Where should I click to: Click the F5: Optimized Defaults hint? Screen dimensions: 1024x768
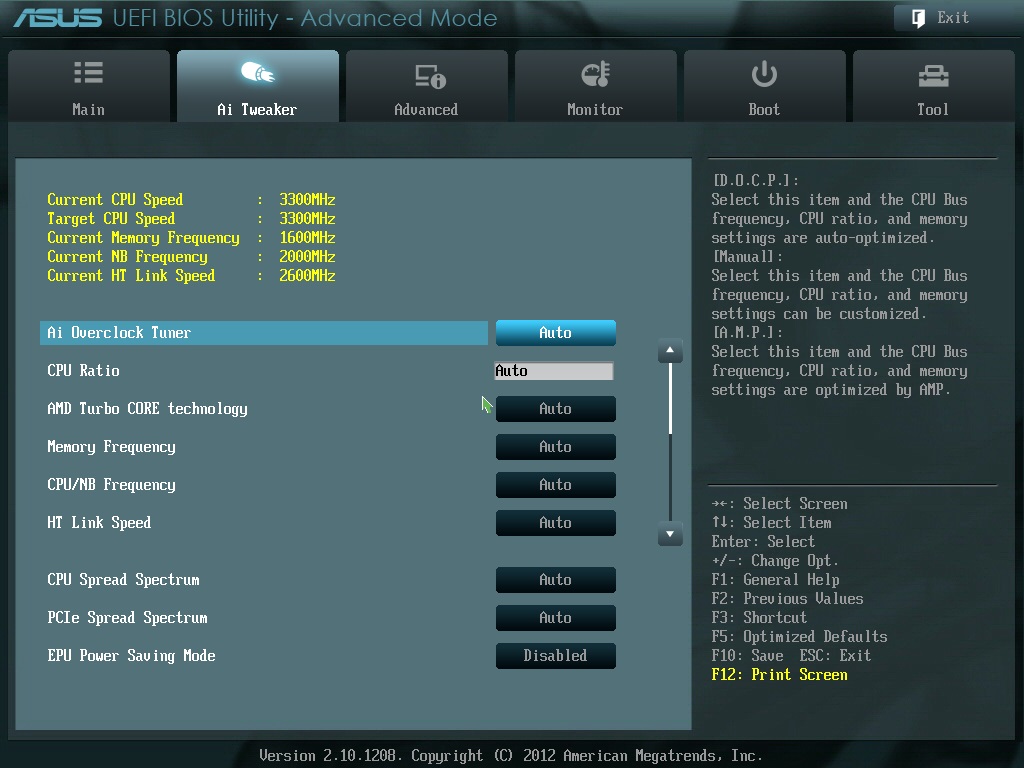[799, 637]
